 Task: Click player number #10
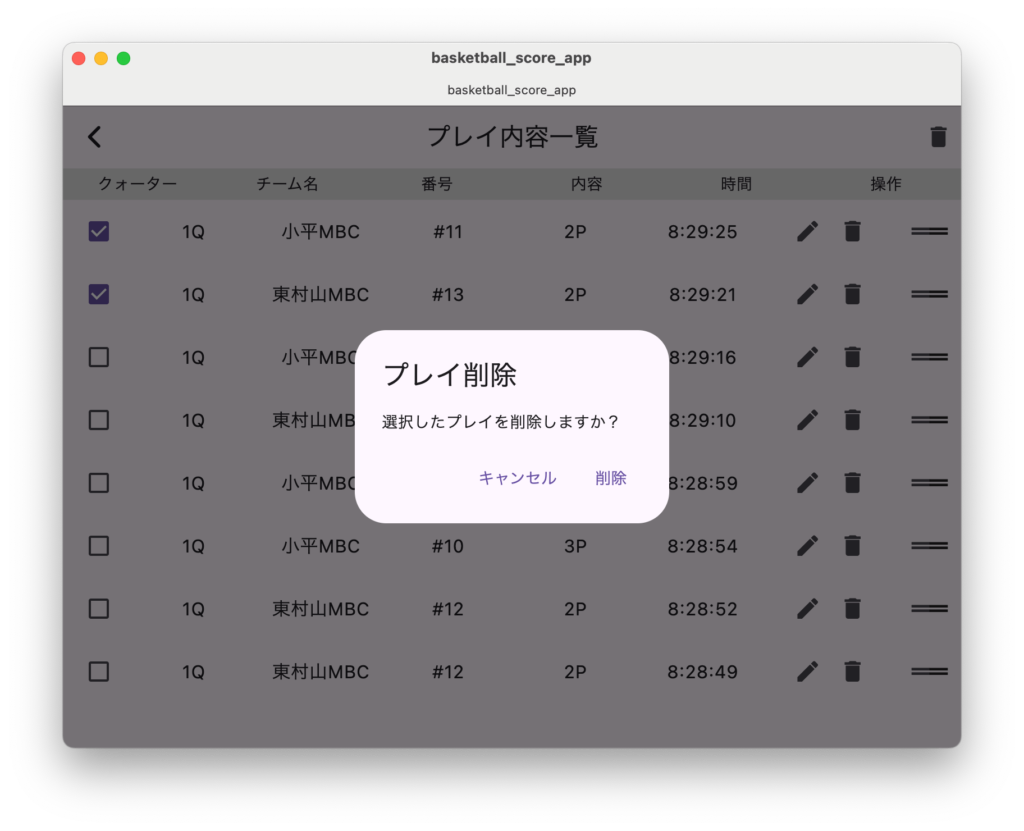[448, 546]
